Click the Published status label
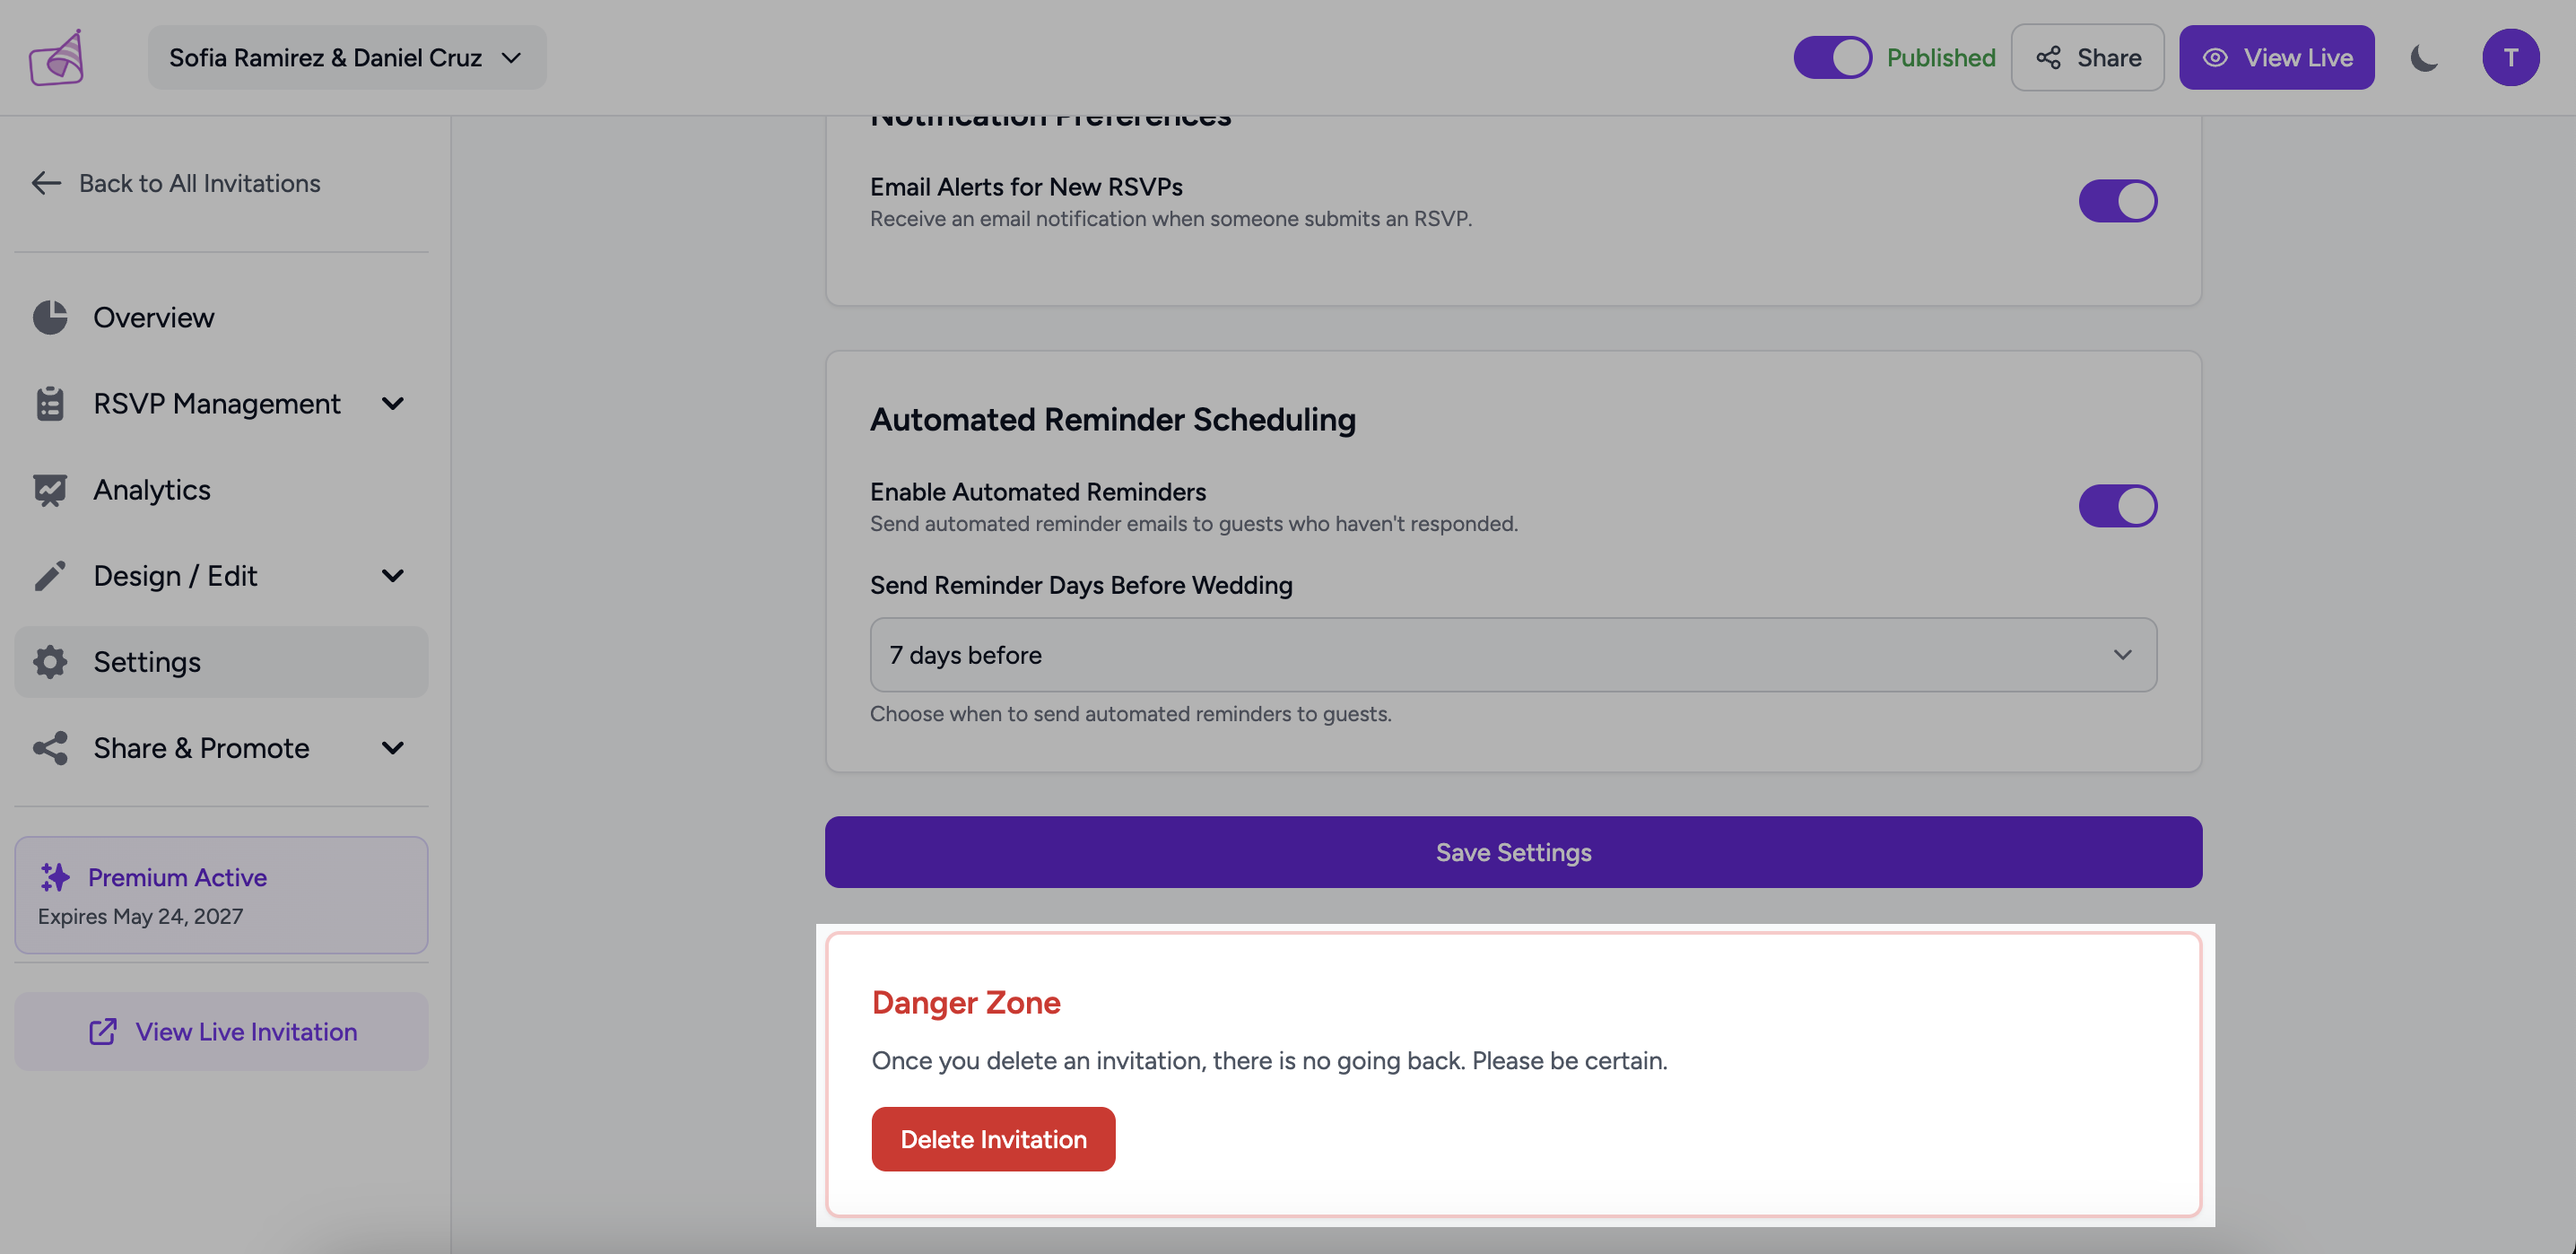Screen dimensions: 2576x1254 pos(1940,57)
